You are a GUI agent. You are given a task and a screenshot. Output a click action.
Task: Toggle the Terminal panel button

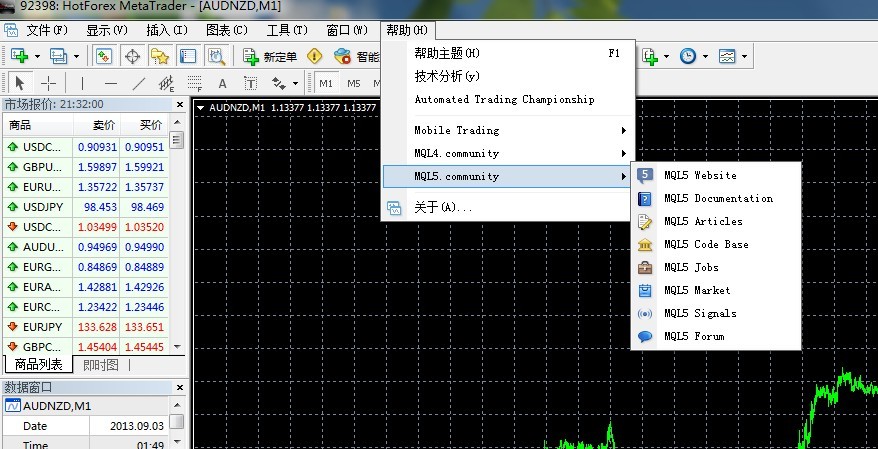point(188,56)
